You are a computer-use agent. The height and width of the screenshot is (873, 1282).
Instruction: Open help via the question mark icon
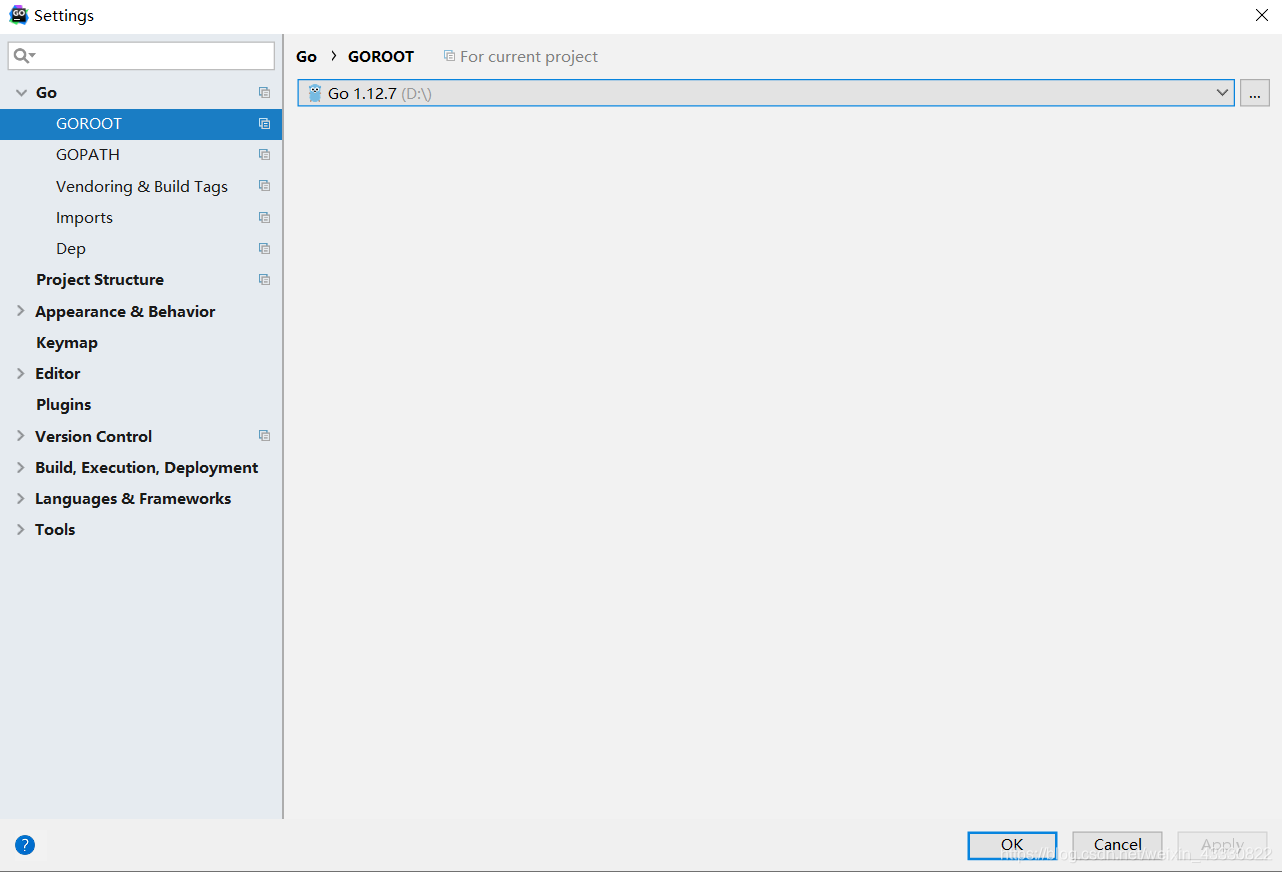(x=25, y=845)
